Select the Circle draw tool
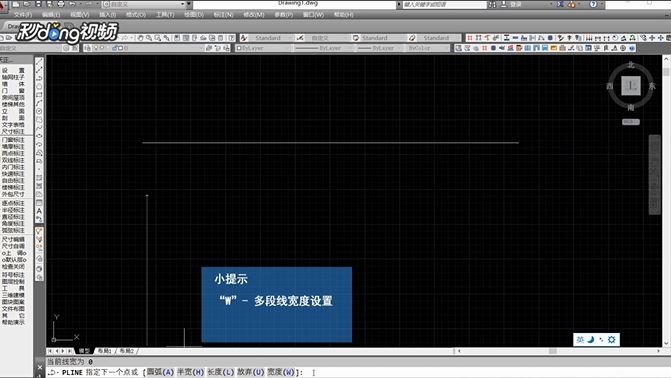This screenshot has width=671, height=378. pyautogui.click(x=39, y=111)
